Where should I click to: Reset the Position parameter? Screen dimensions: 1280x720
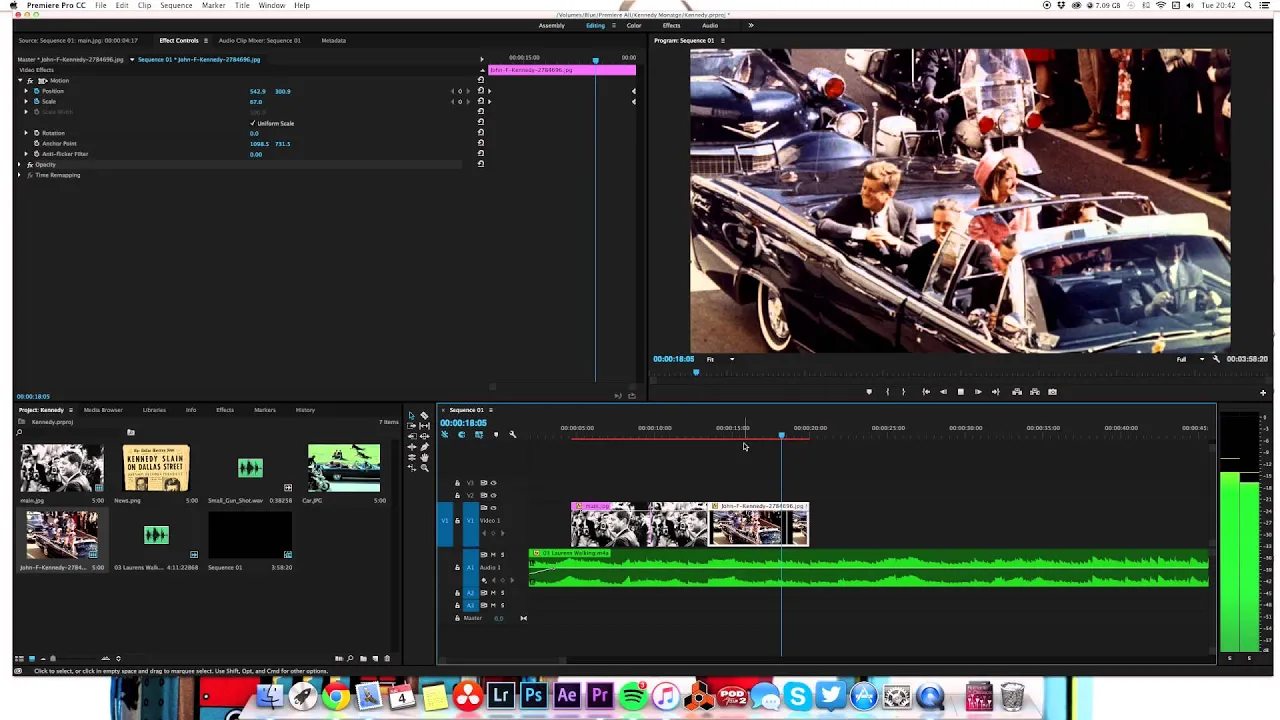click(480, 91)
